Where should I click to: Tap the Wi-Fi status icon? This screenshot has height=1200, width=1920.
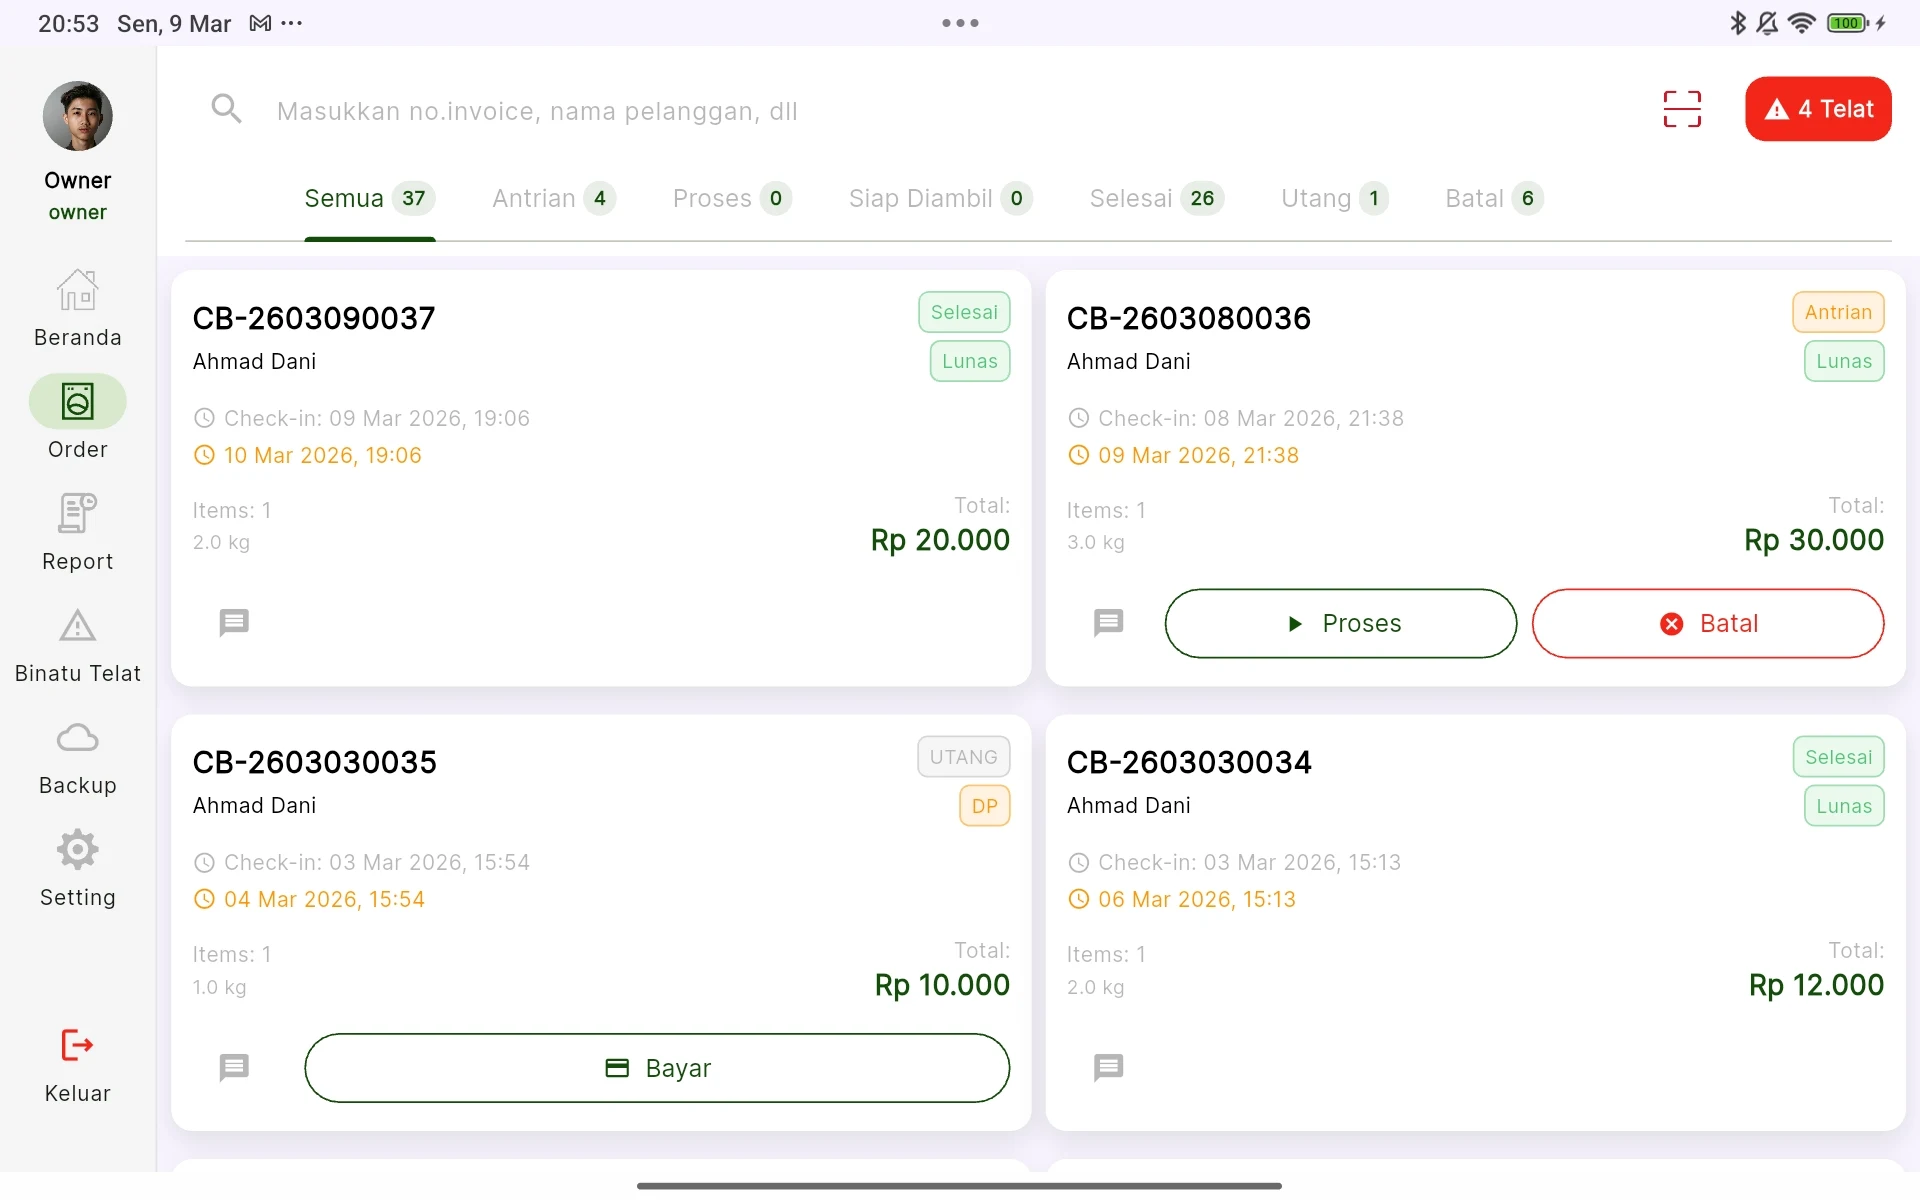pos(1801,23)
